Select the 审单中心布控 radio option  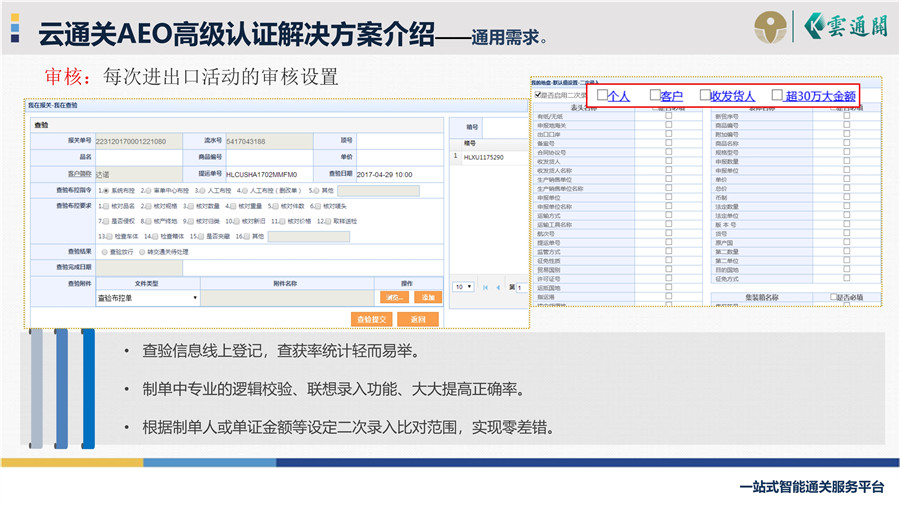click(x=149, y=190)
